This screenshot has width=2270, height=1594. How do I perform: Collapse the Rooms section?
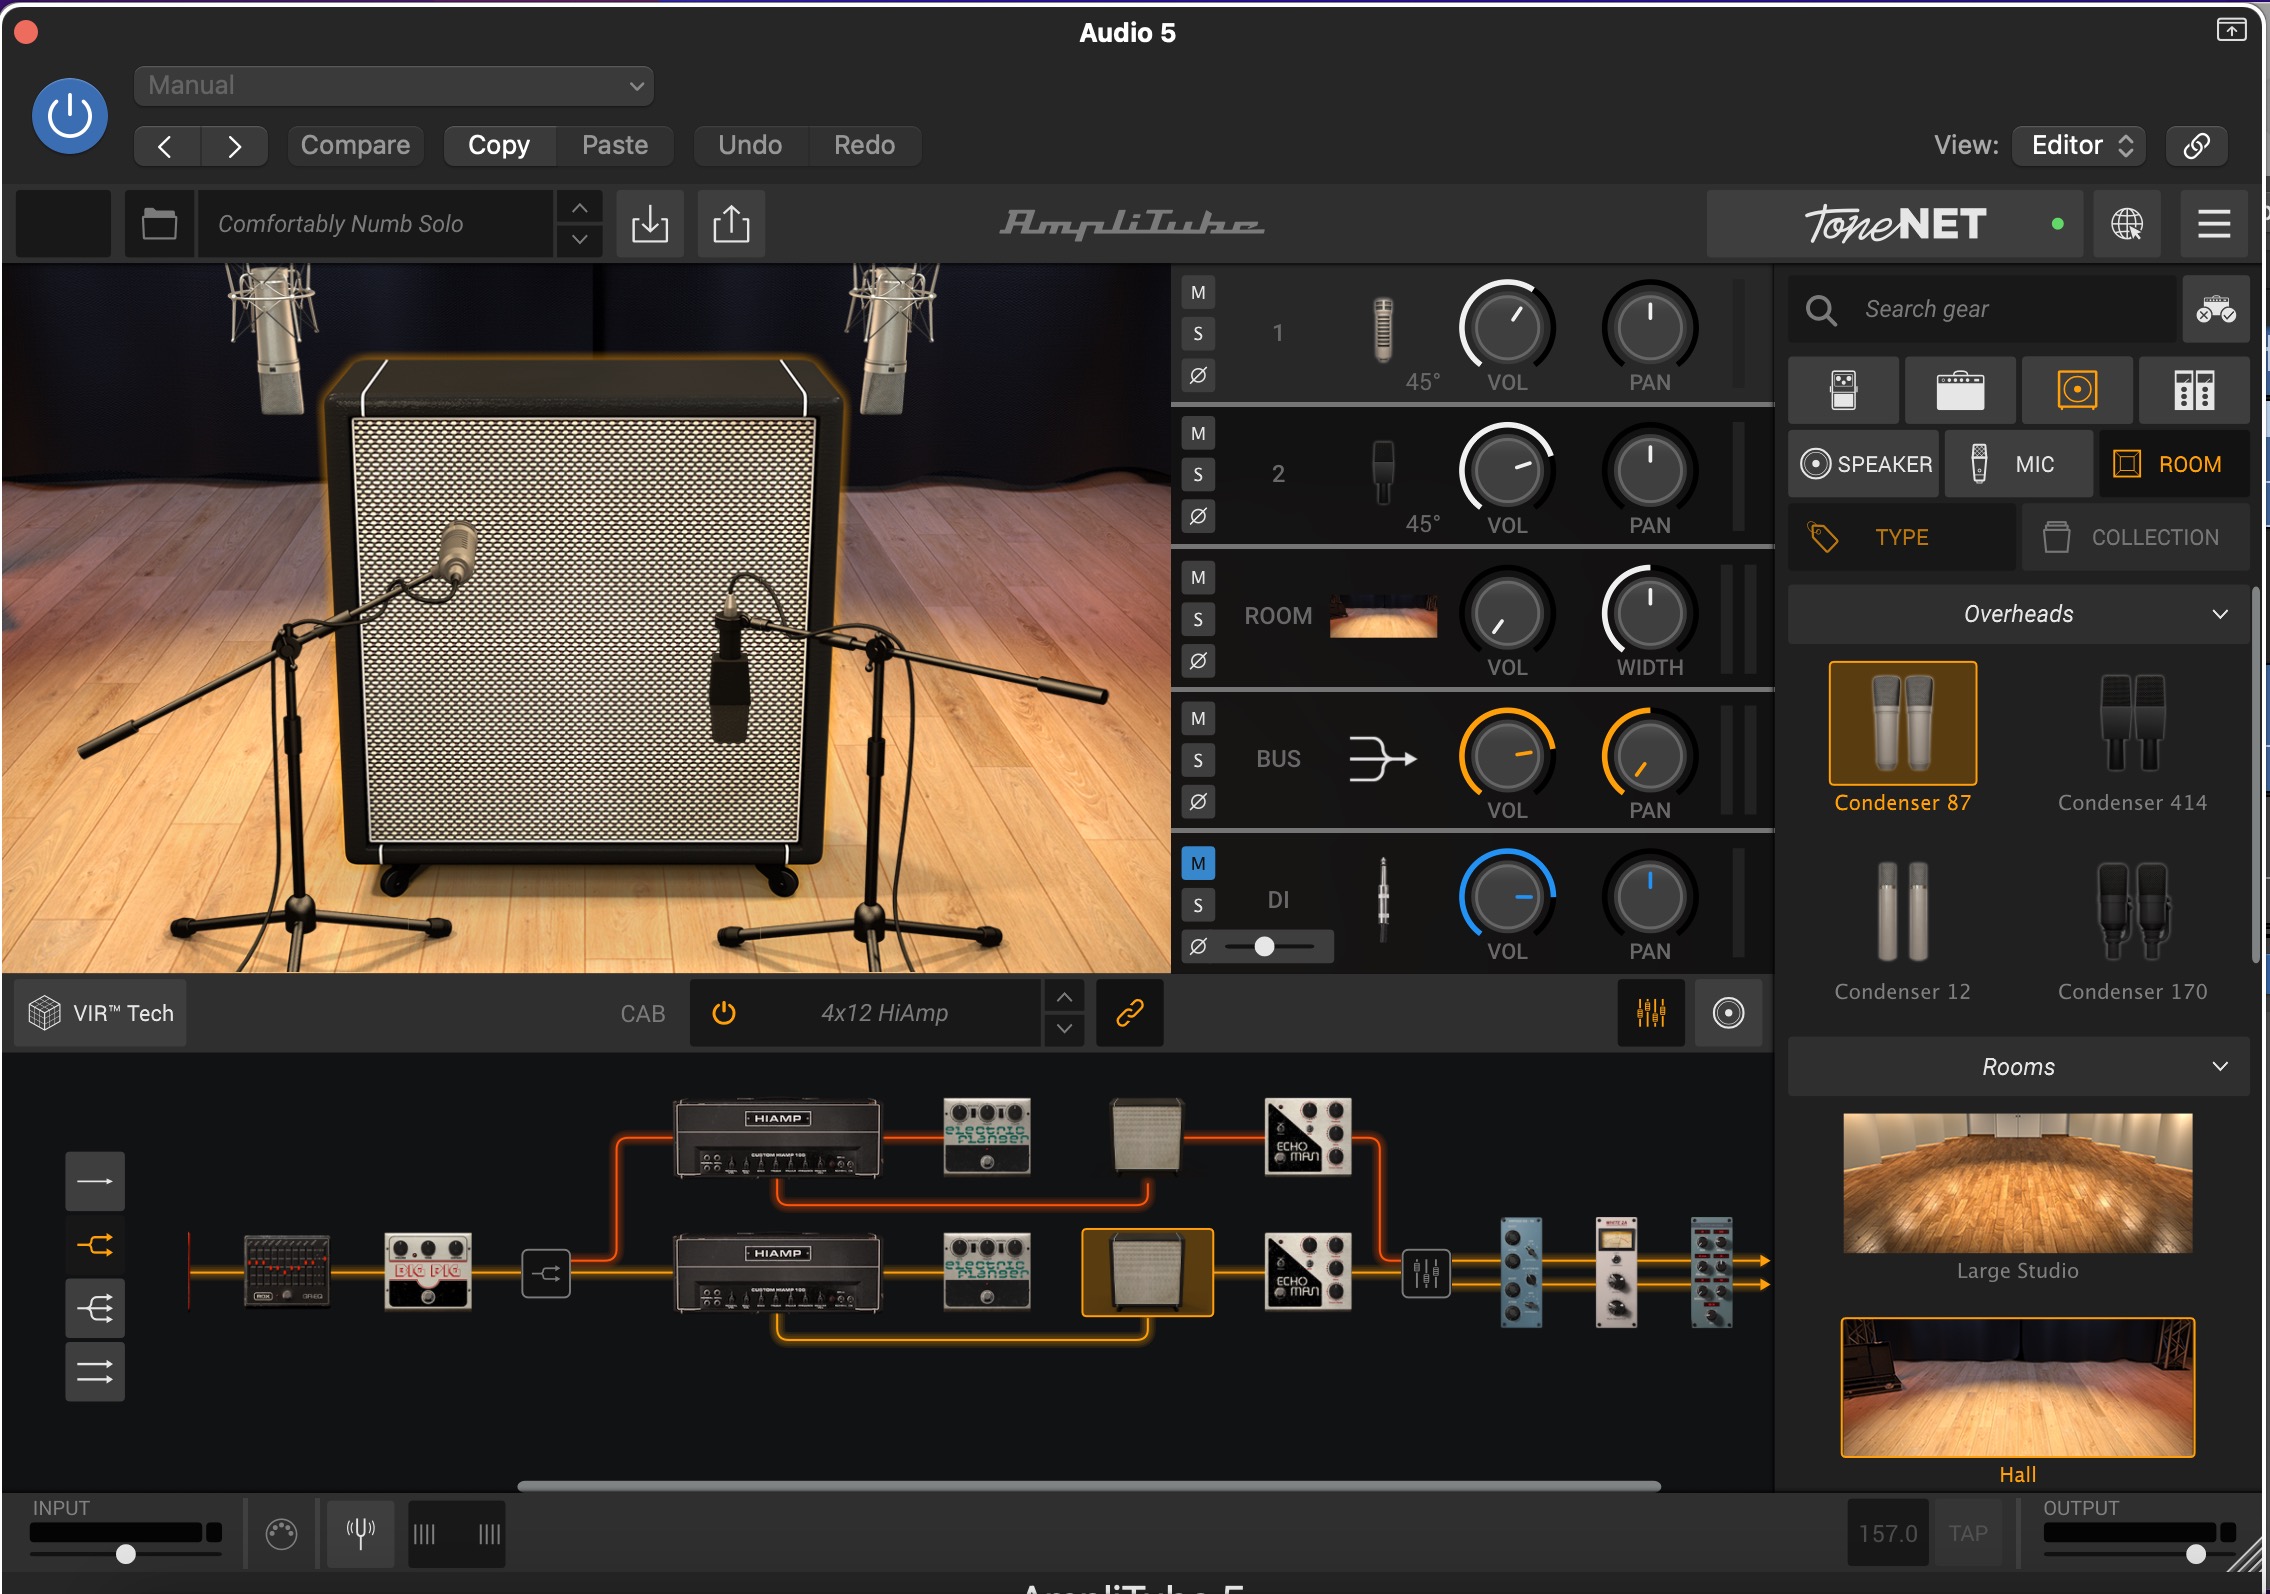pos(2018,1067)
